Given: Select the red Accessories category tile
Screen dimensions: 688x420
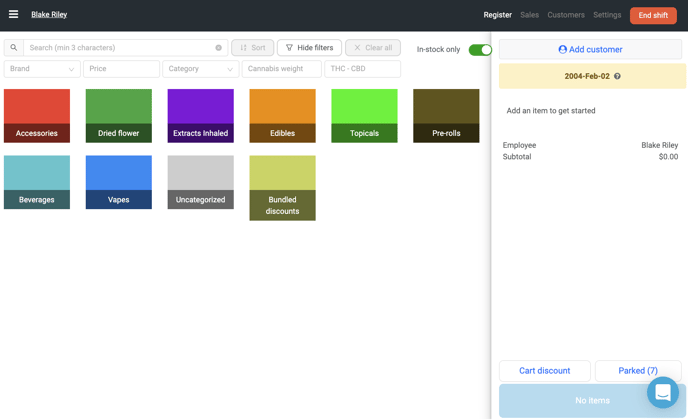Looking at the screenshot, I should 37,116.
